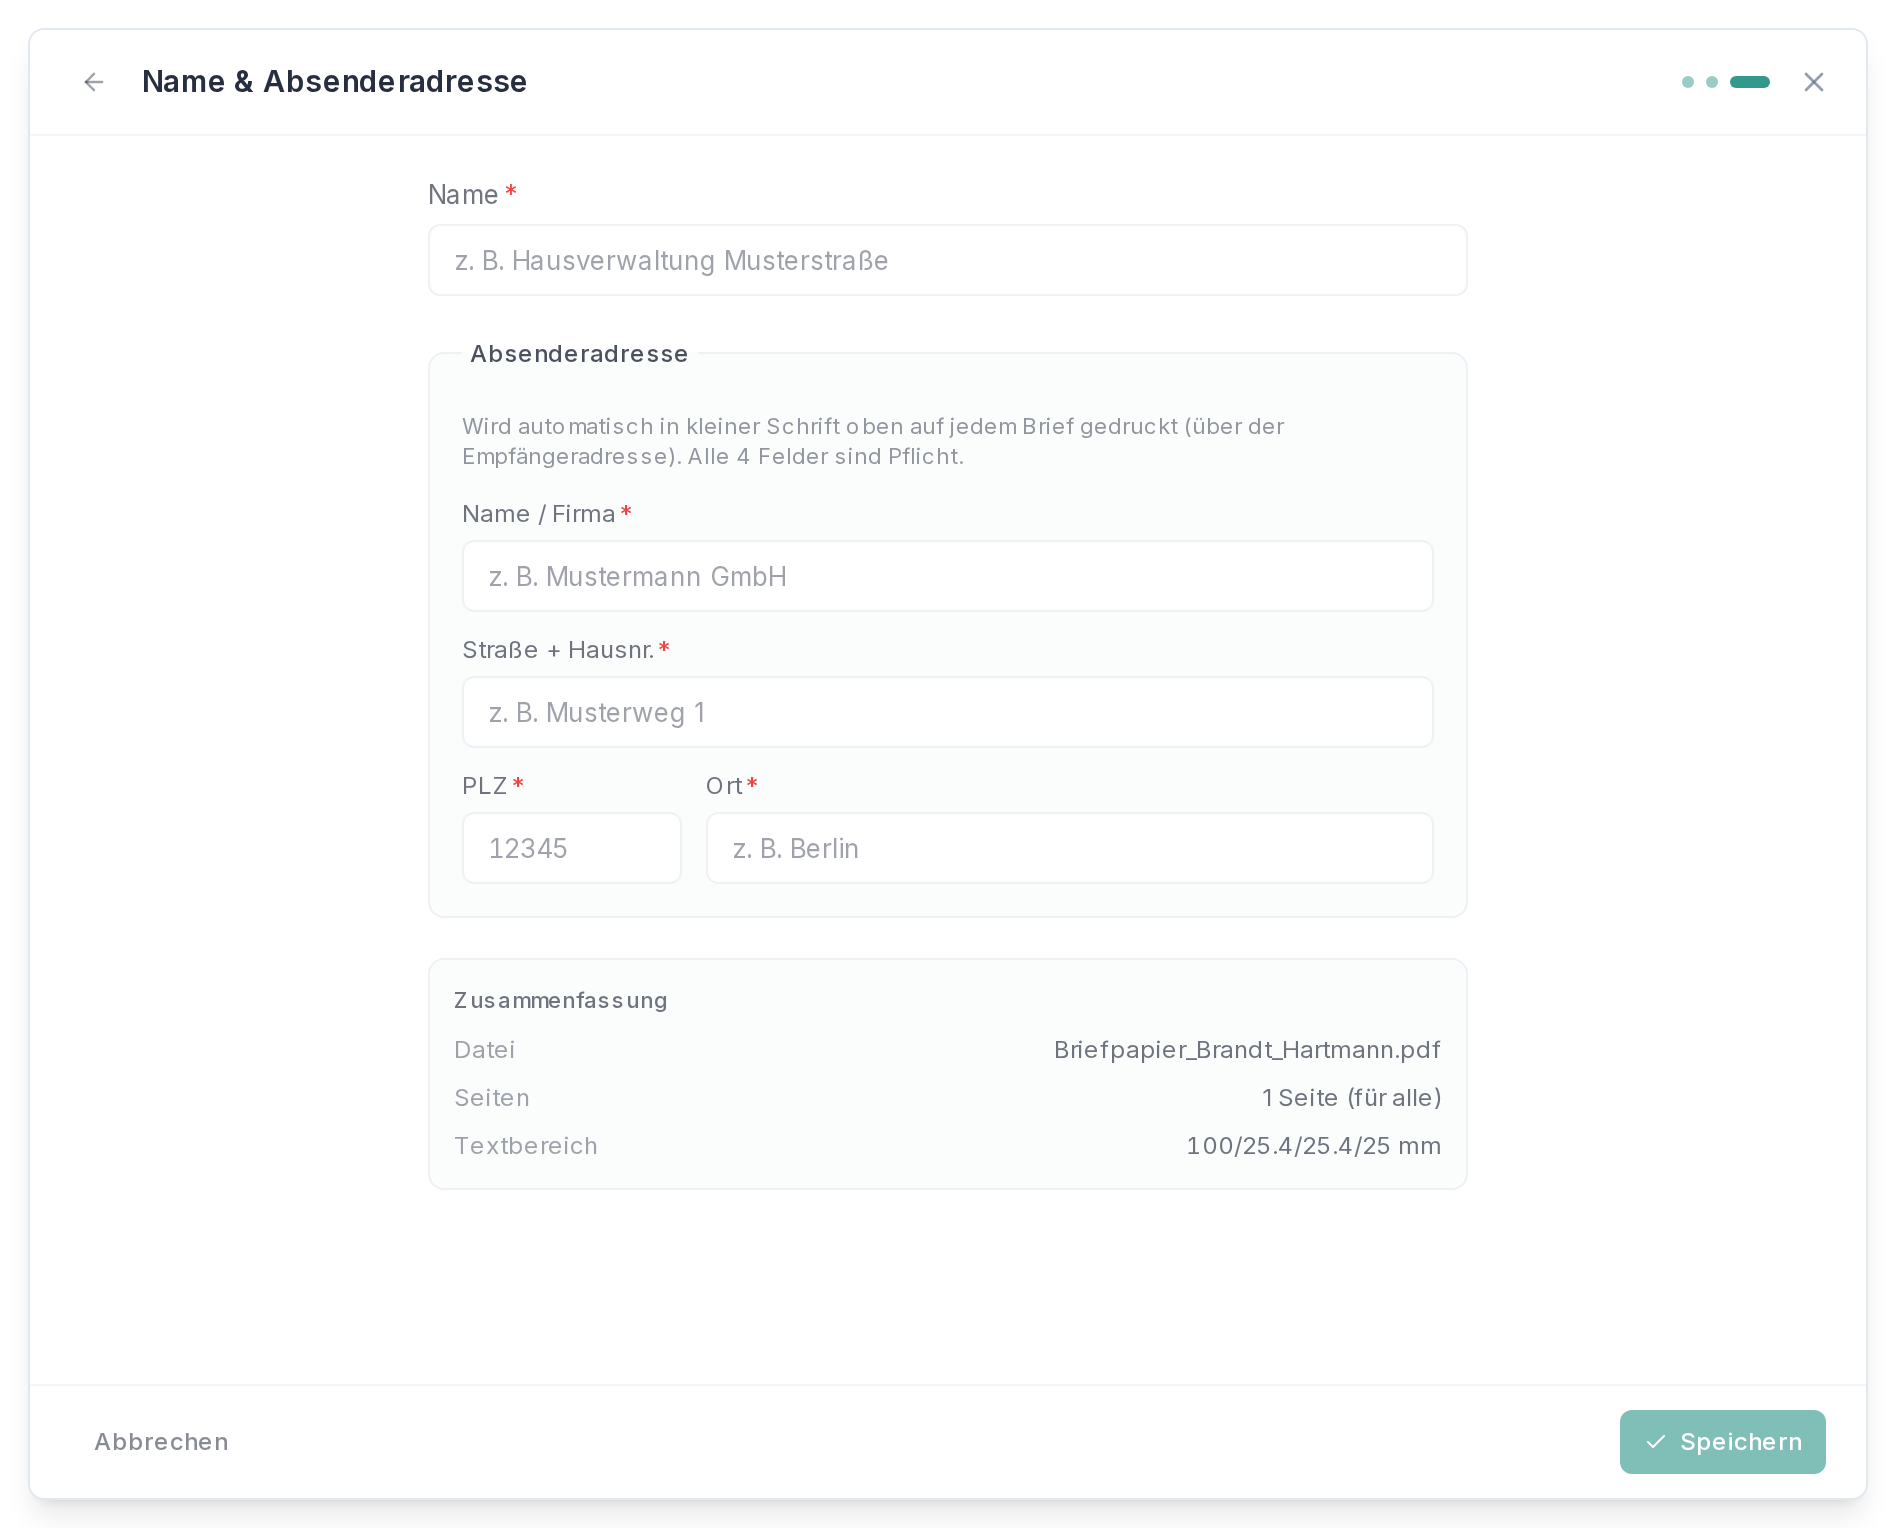Click the 'Datei' summary label
Viewport: 1896px width, 1528px height.
click(485, 1050)
